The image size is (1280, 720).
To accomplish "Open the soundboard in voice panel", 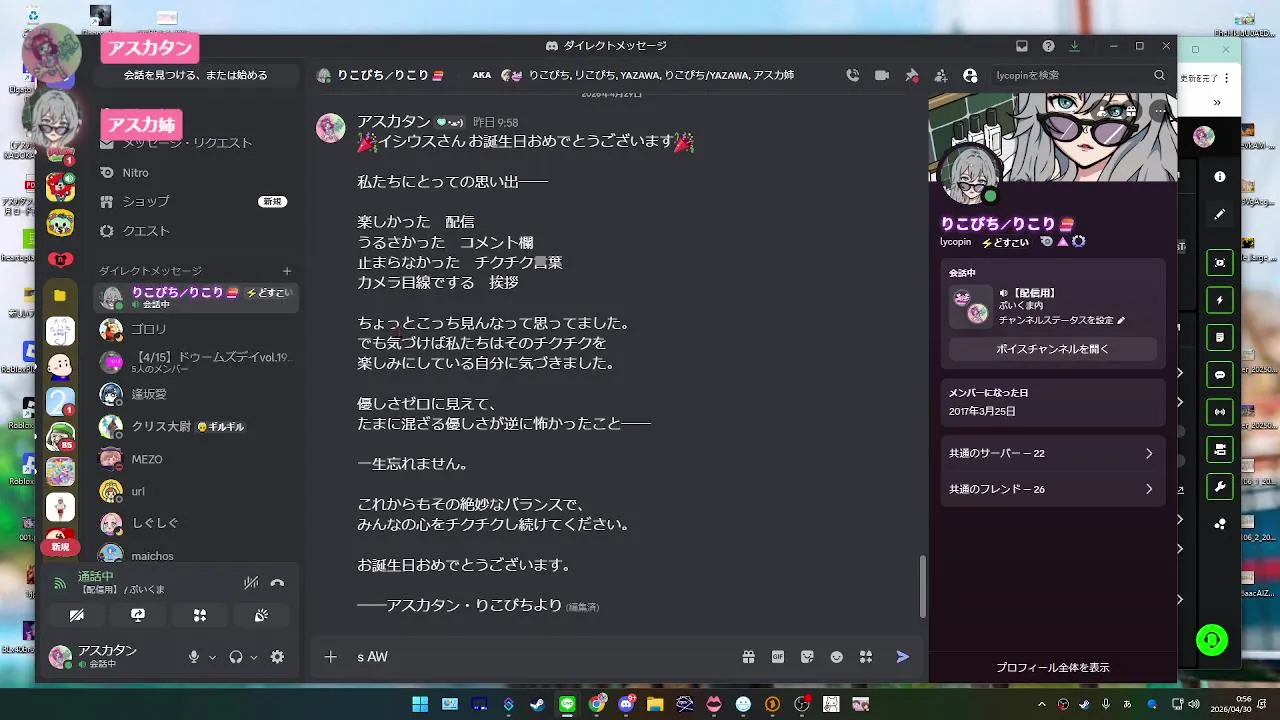I will 261,616.
